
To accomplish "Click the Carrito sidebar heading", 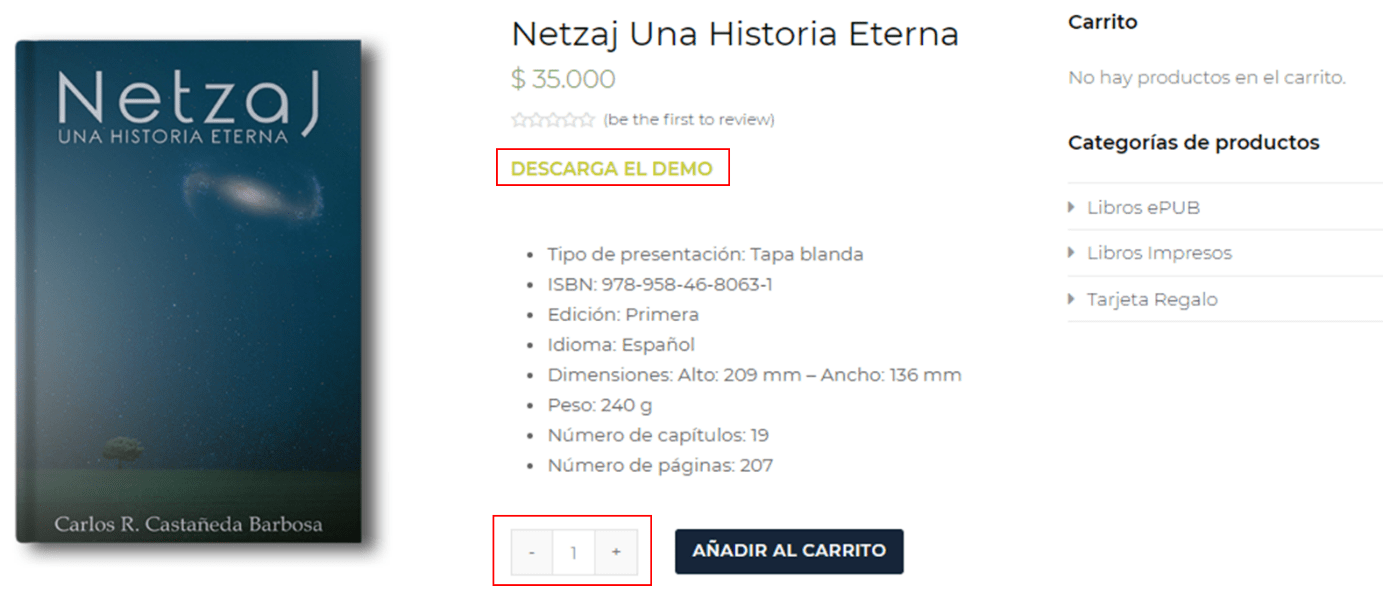I will pyautogui.click(x=1102, y=22).
